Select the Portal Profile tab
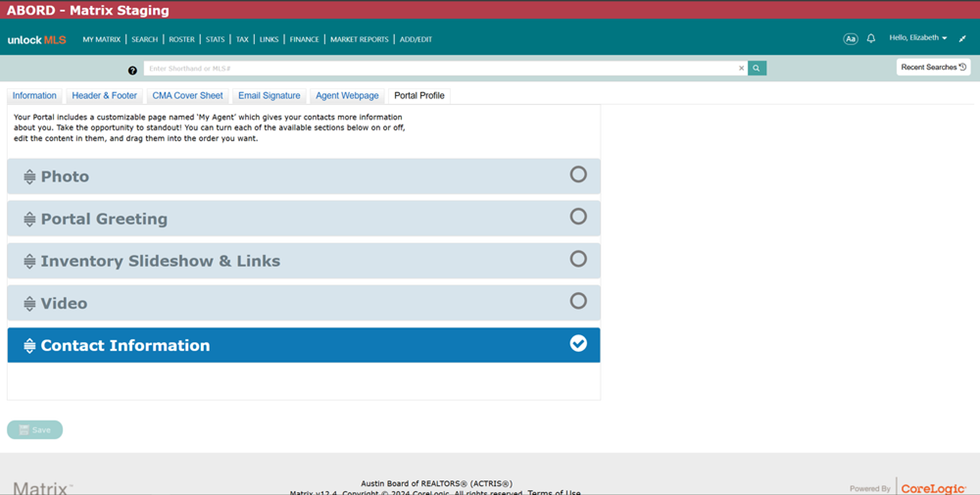Image resolution: width=980 pixels, height=495 pixels. [419, 96]
